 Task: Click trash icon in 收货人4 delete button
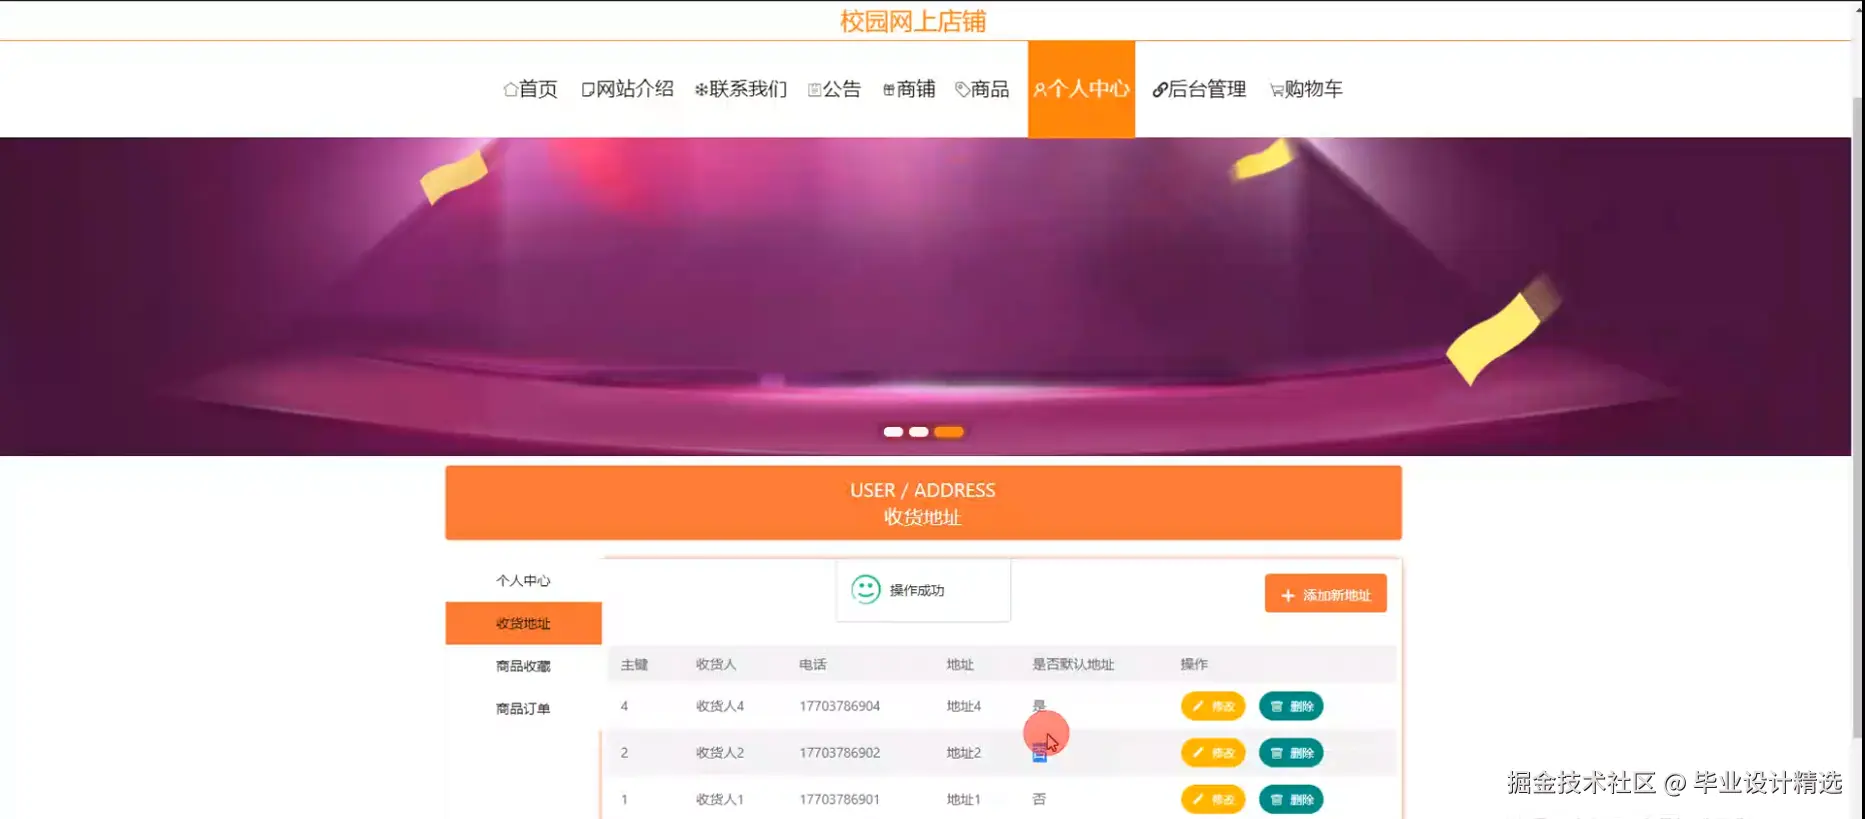[x=1276, y=706]
